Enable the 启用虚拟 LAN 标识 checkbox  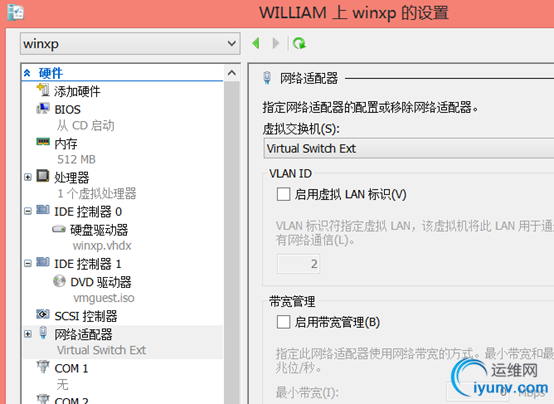(283, 194)
